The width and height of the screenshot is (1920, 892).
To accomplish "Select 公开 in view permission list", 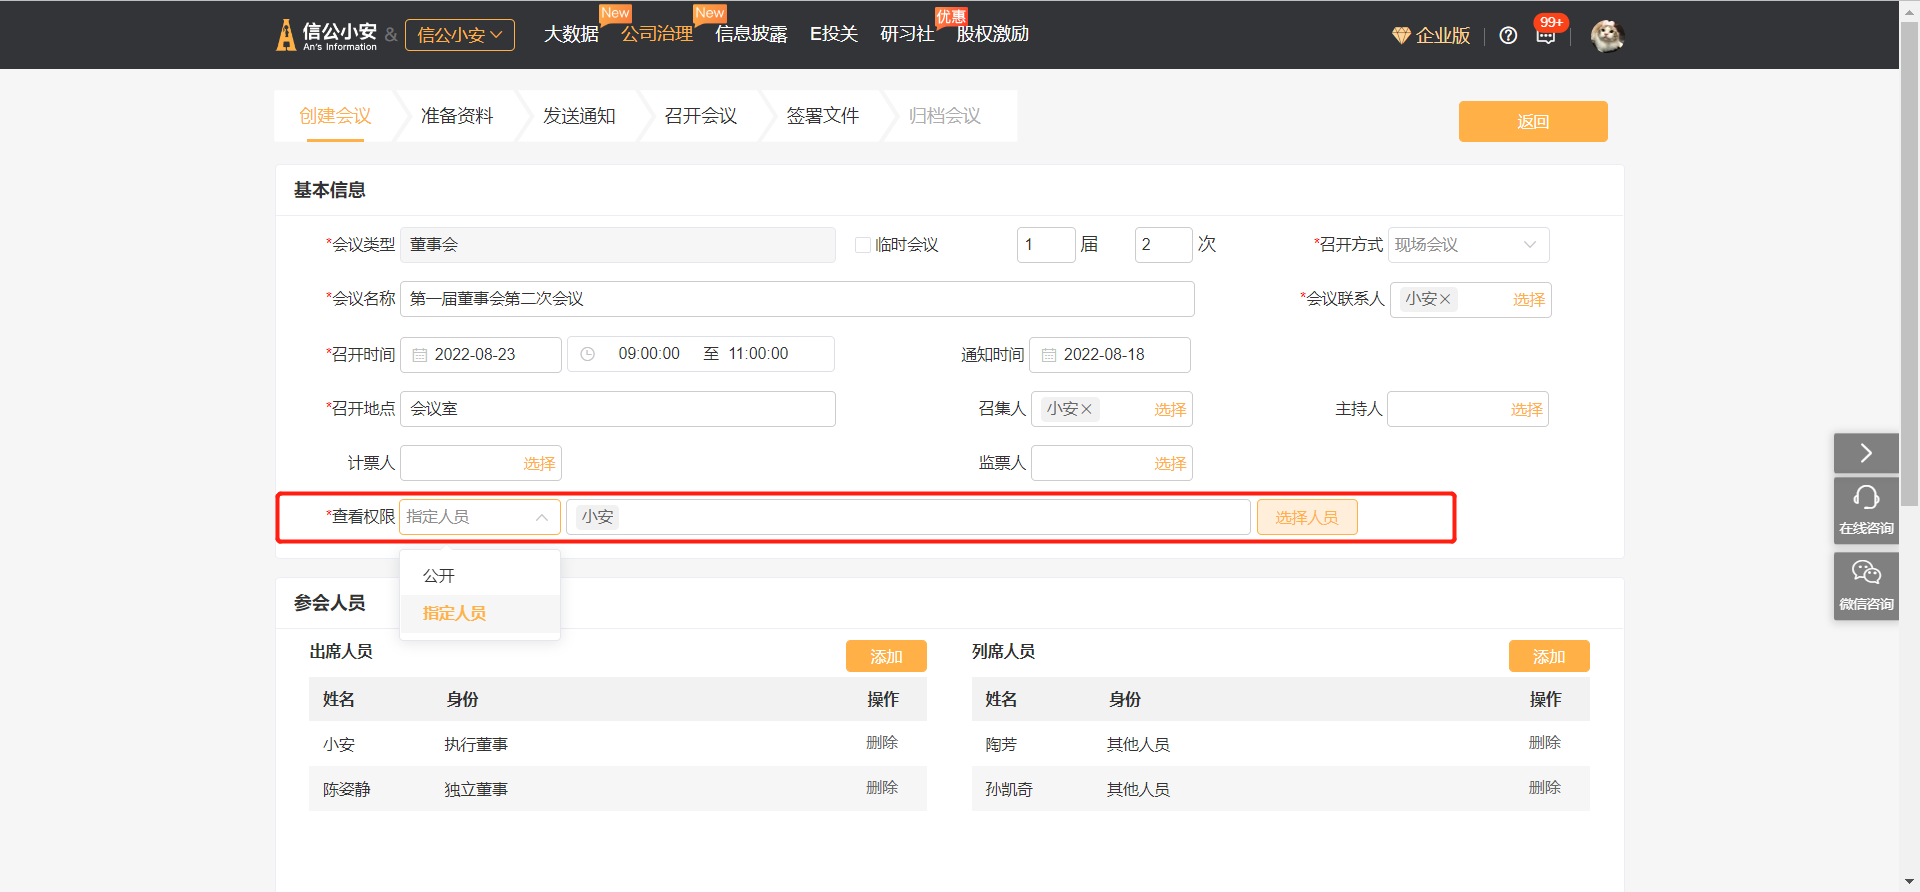I will 439,576.
